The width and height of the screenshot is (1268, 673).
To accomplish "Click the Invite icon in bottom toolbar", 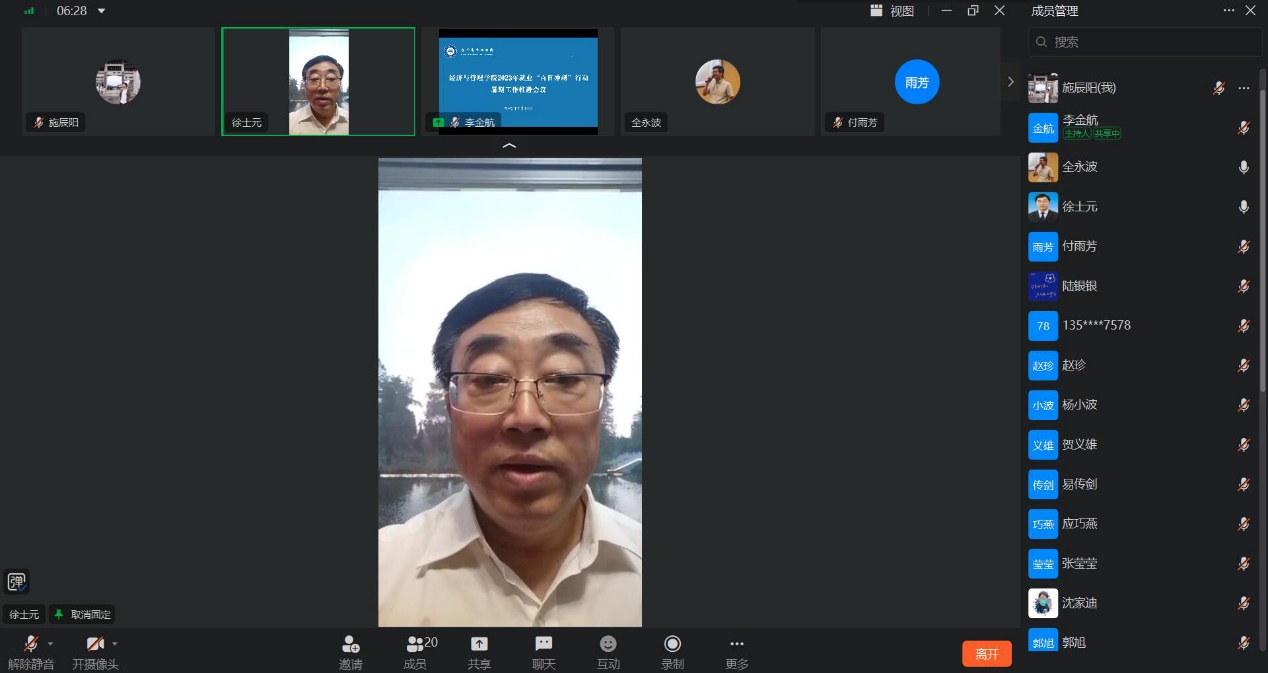I will click(350, 645).
